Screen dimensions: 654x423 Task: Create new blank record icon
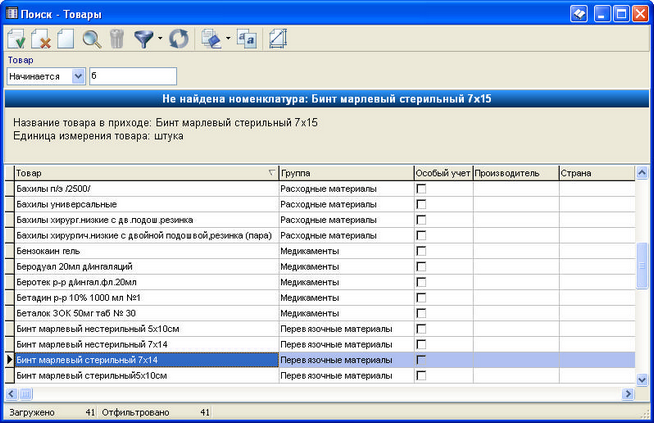pyautogui.click(x=65, y=39)
